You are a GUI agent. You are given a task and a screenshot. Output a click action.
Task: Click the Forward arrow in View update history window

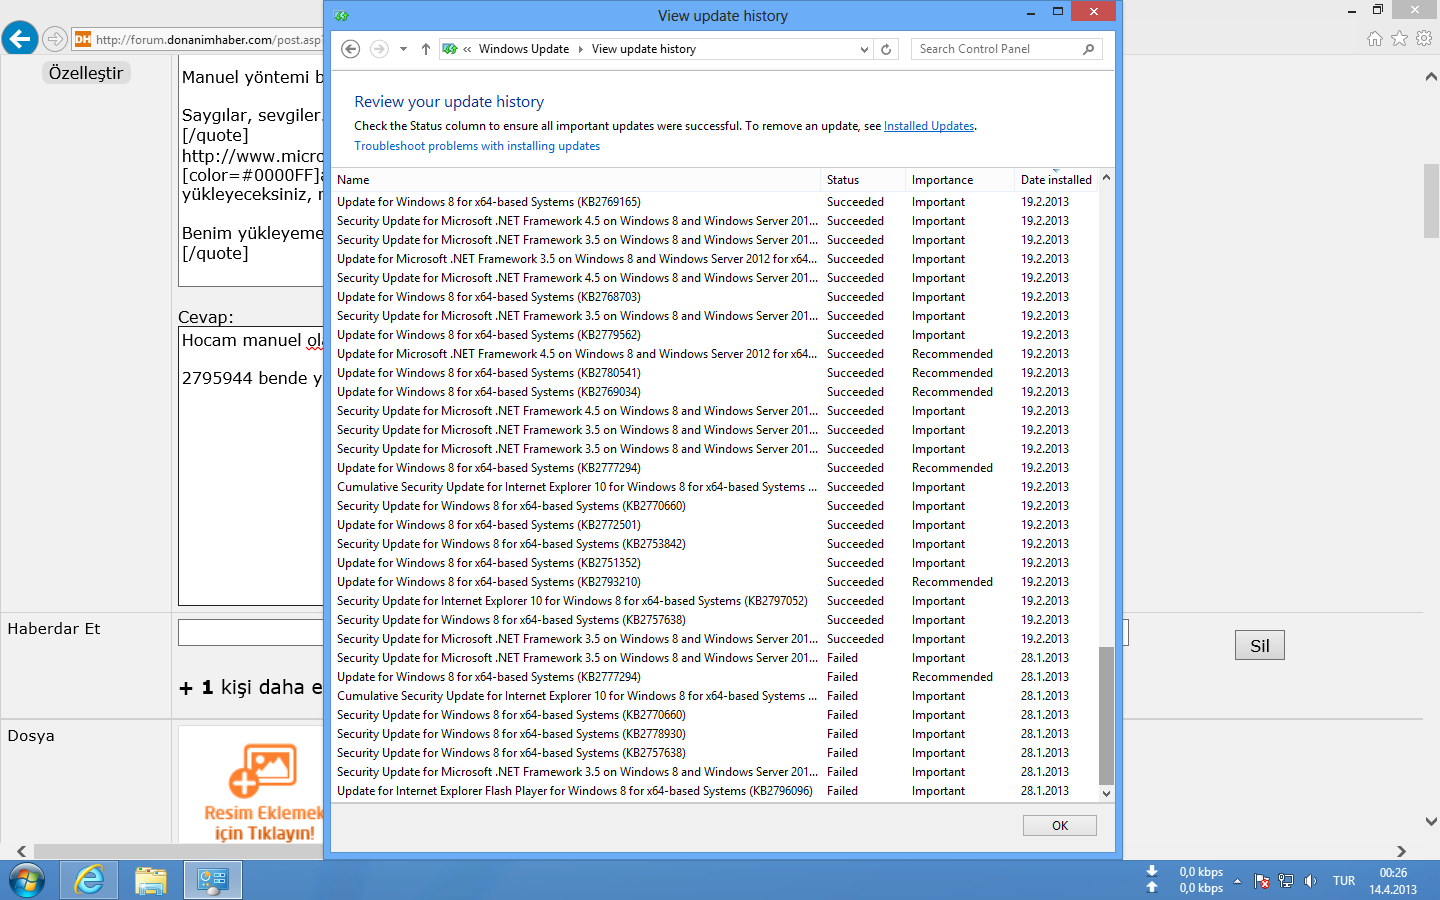coord(379,49)
